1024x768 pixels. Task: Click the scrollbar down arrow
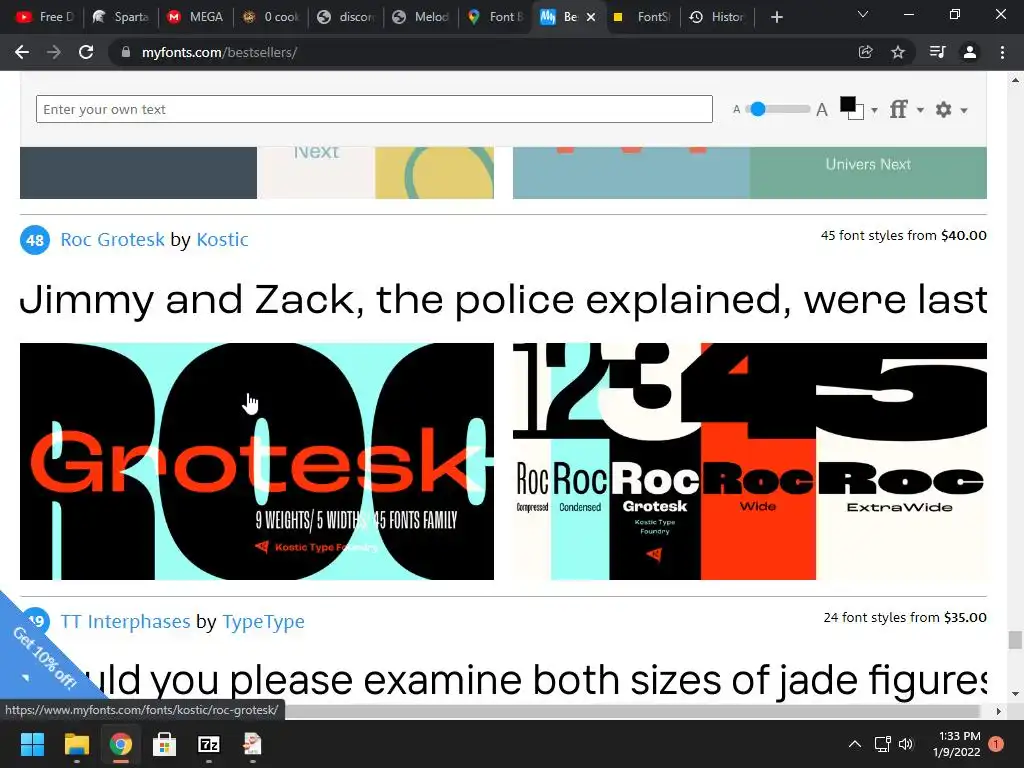[x=1015, y=694]
